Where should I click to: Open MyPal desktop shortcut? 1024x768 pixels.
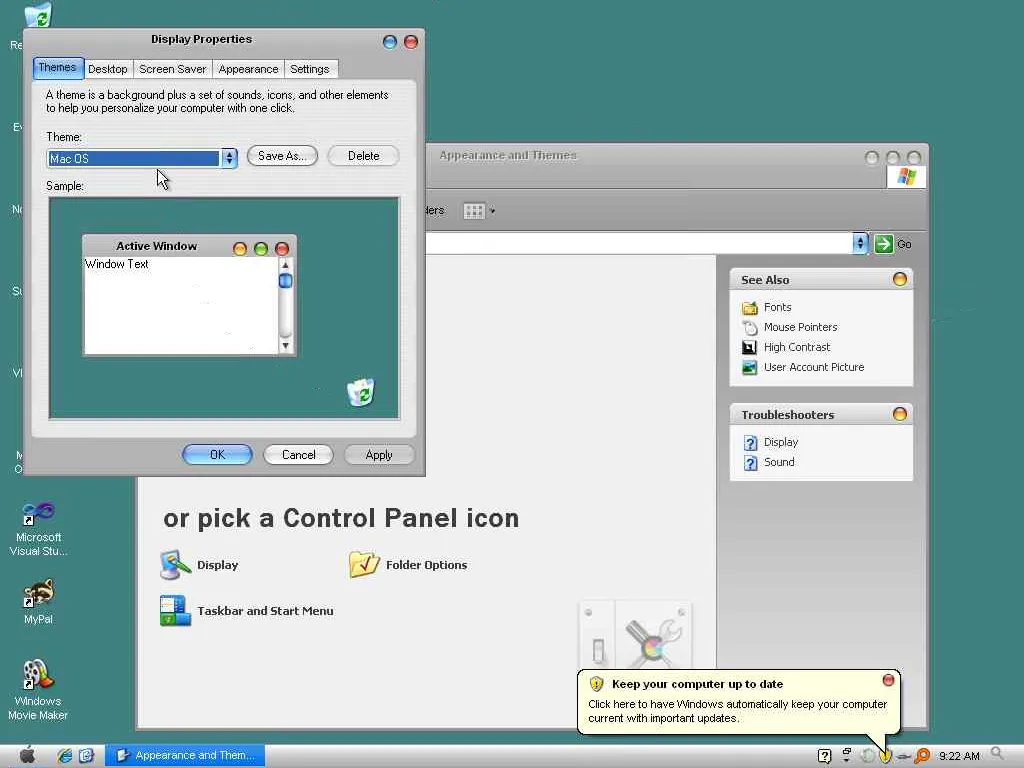[x=39, y=601]
